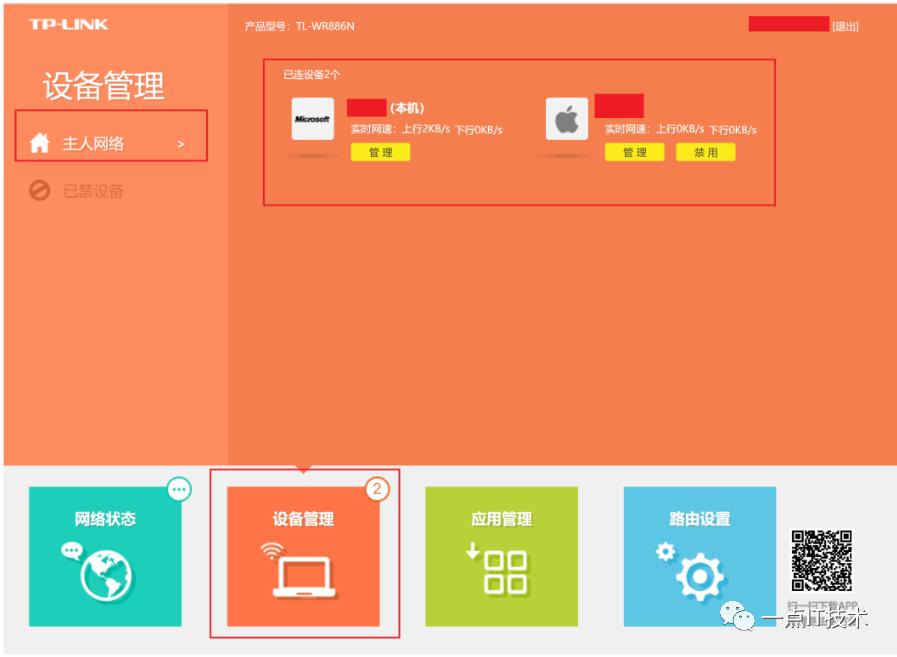Screen dimensions: 897x657
Task: Select 主人网络 in the sidebar
Action: coord(93,143)
